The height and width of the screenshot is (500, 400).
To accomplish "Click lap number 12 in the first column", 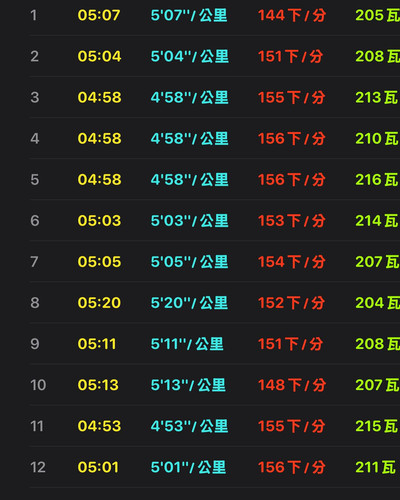I will [x=38, y=467].
